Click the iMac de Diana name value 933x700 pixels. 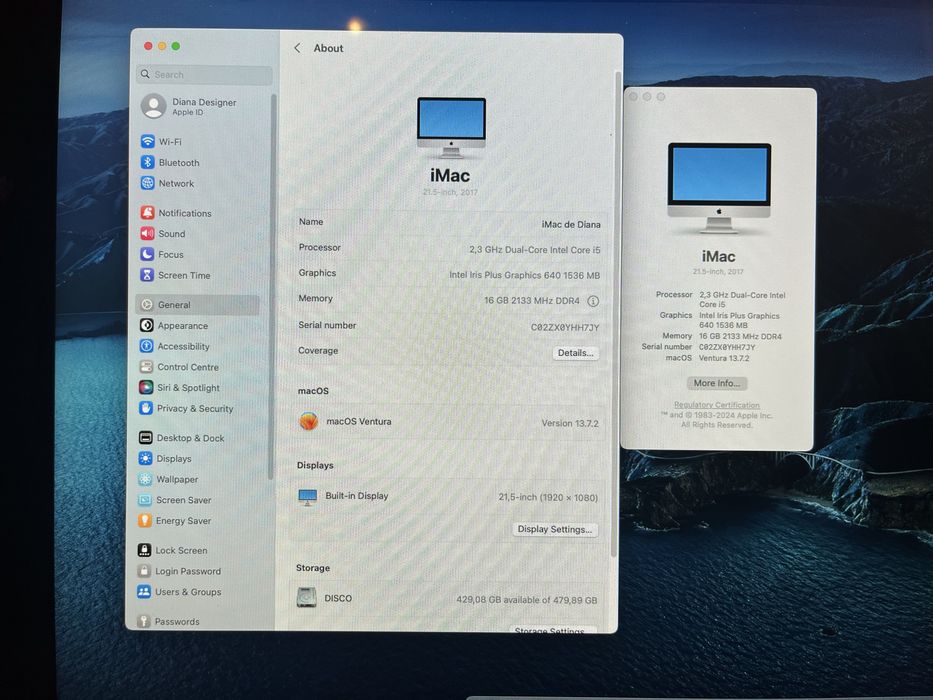[571, 224]
